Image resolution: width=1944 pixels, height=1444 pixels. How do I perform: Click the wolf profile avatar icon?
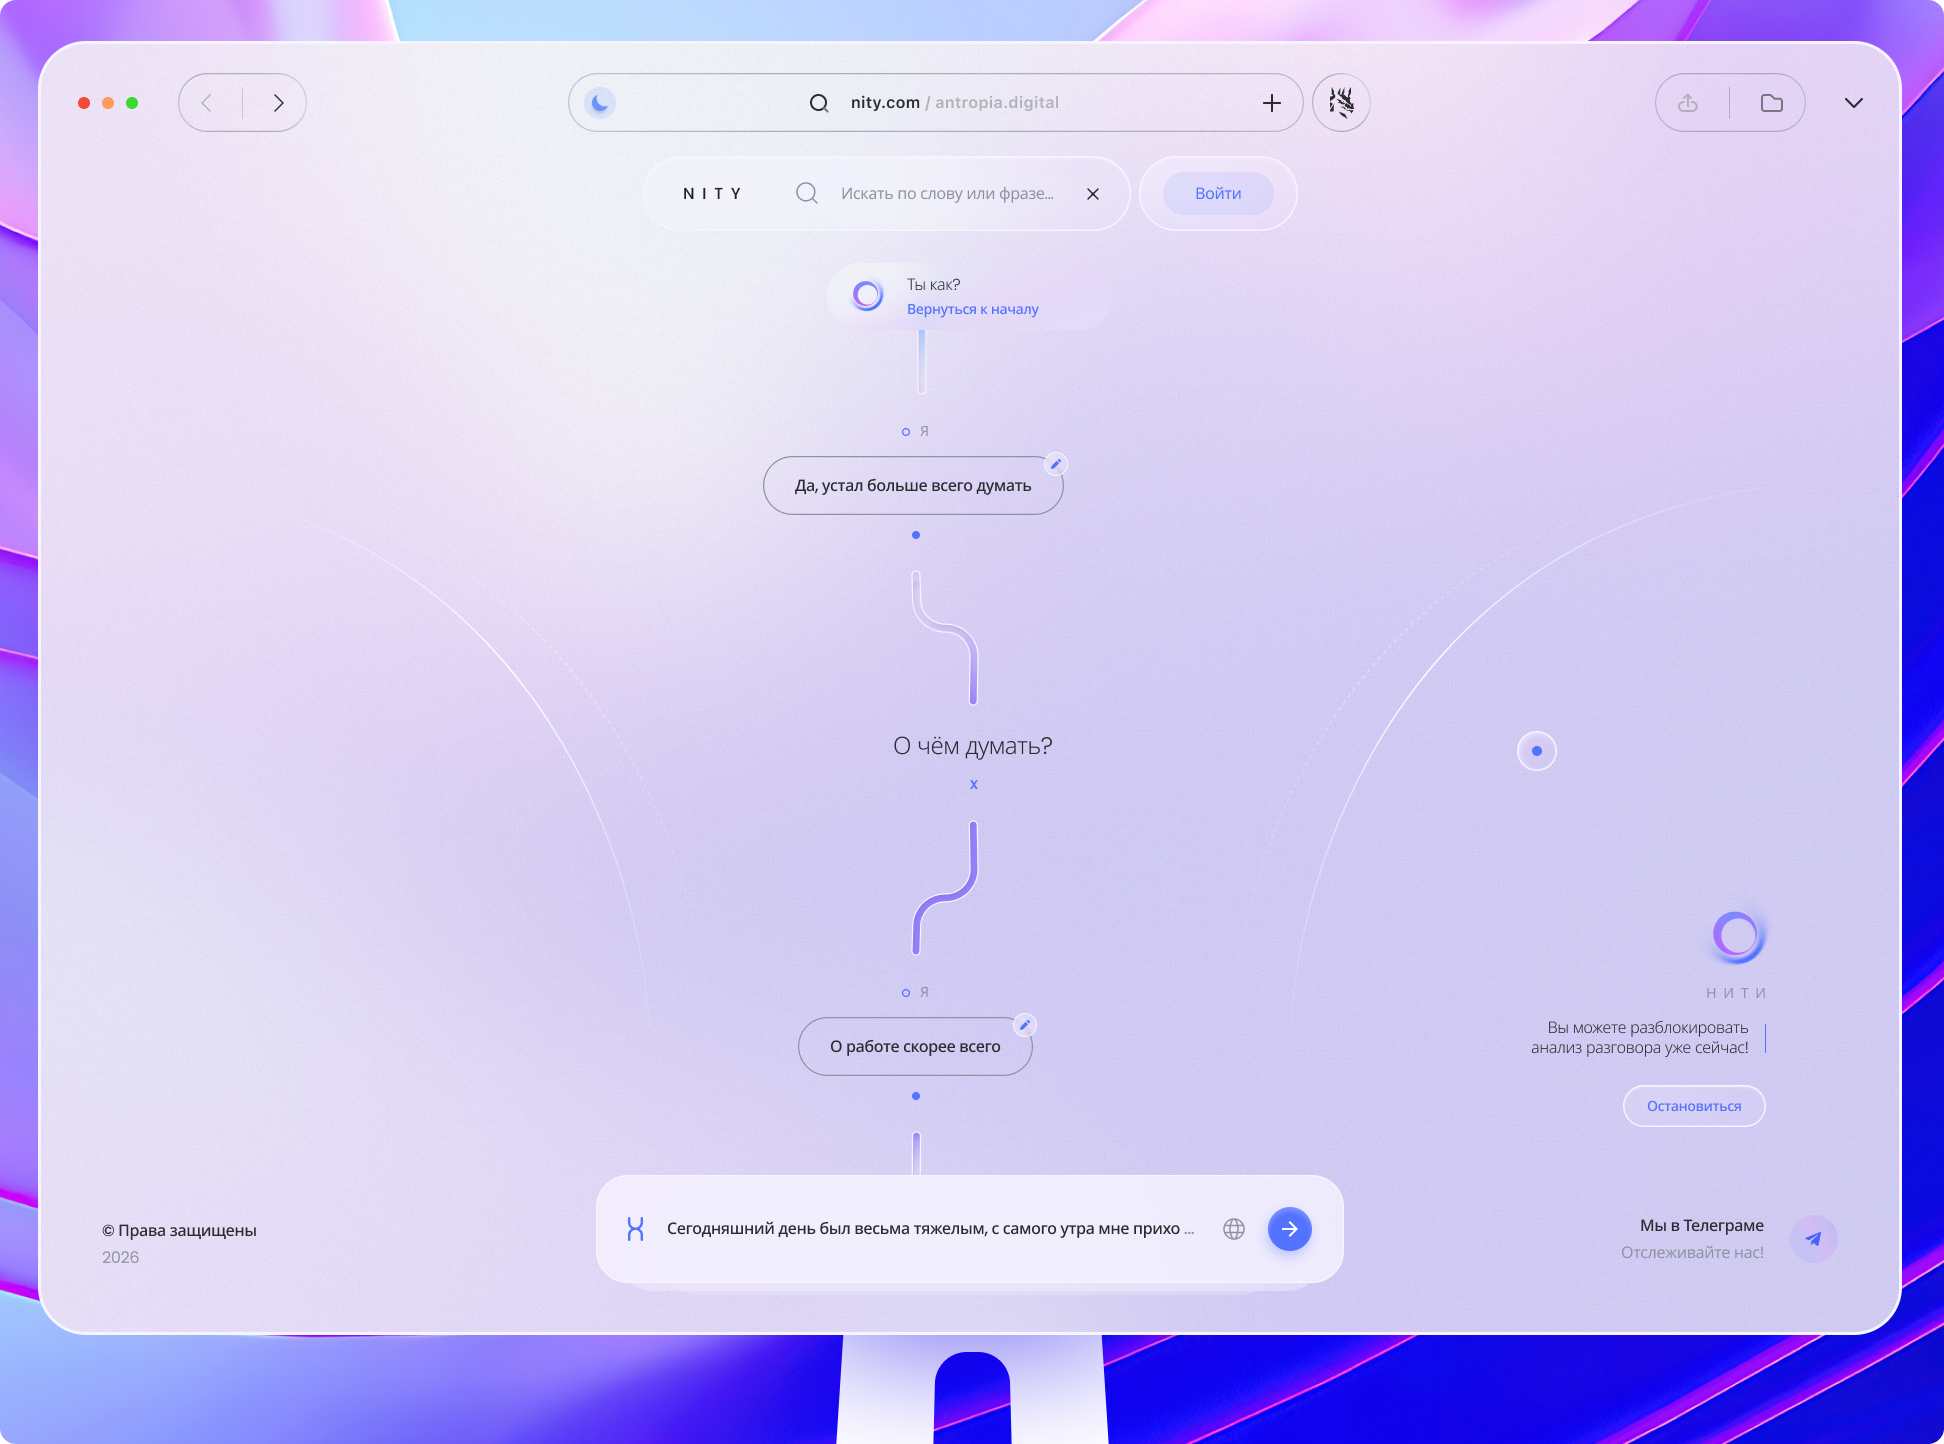(x=1341, y=103)
